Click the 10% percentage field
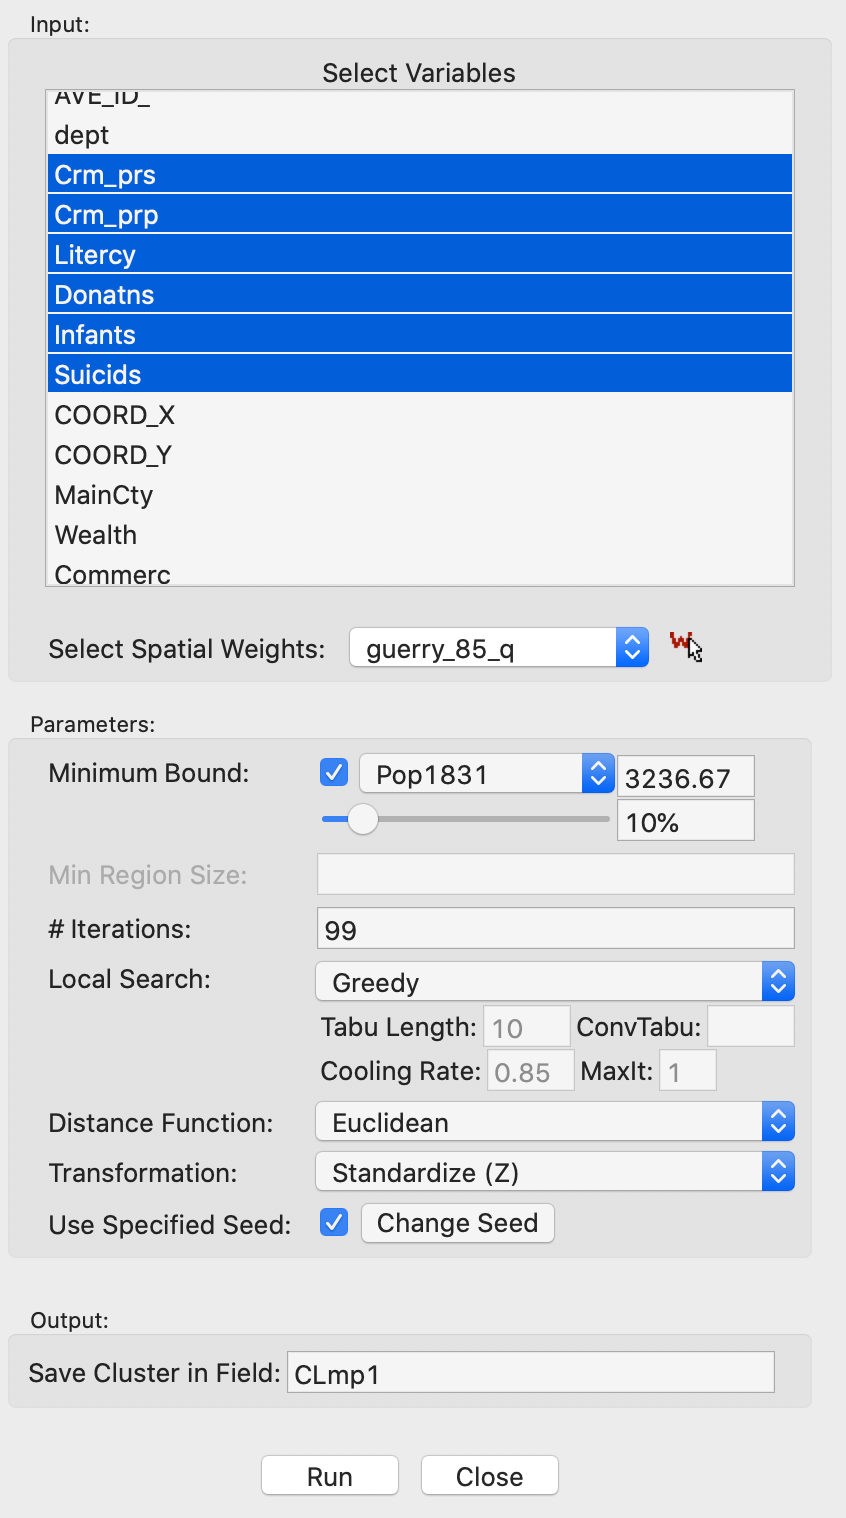This screenshot has width=846, height=1518. (686, 821)
